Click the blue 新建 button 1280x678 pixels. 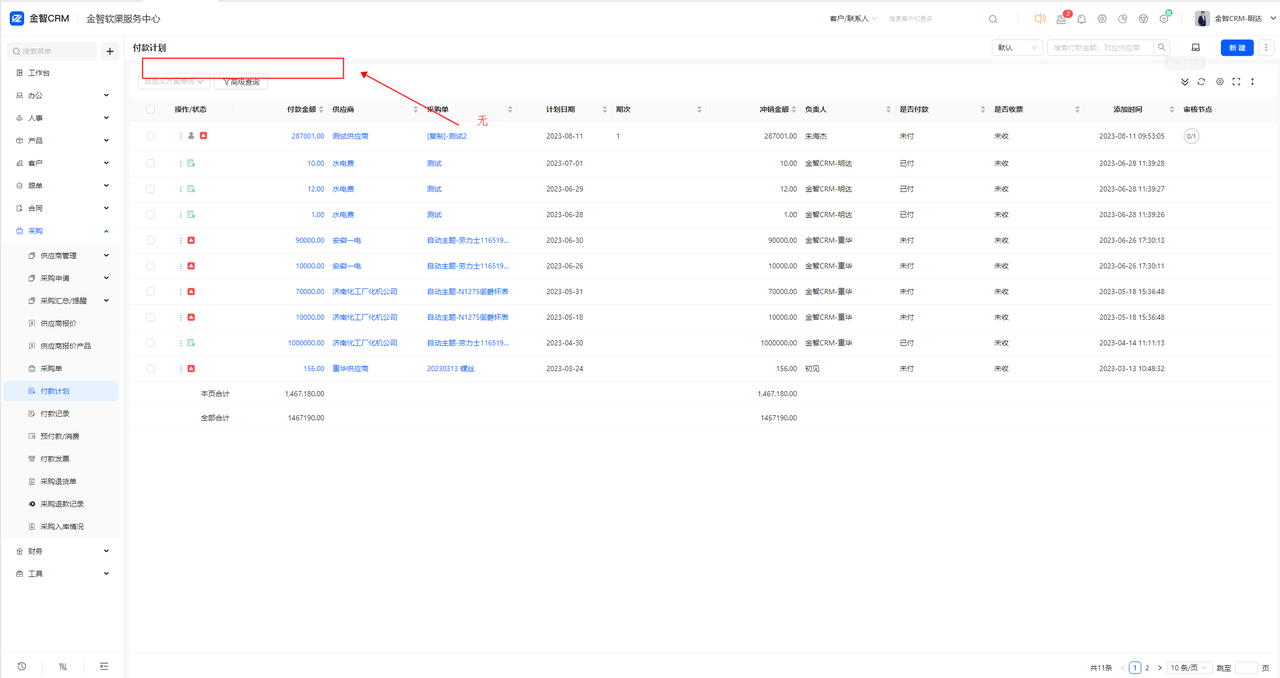coord(1237,47)
